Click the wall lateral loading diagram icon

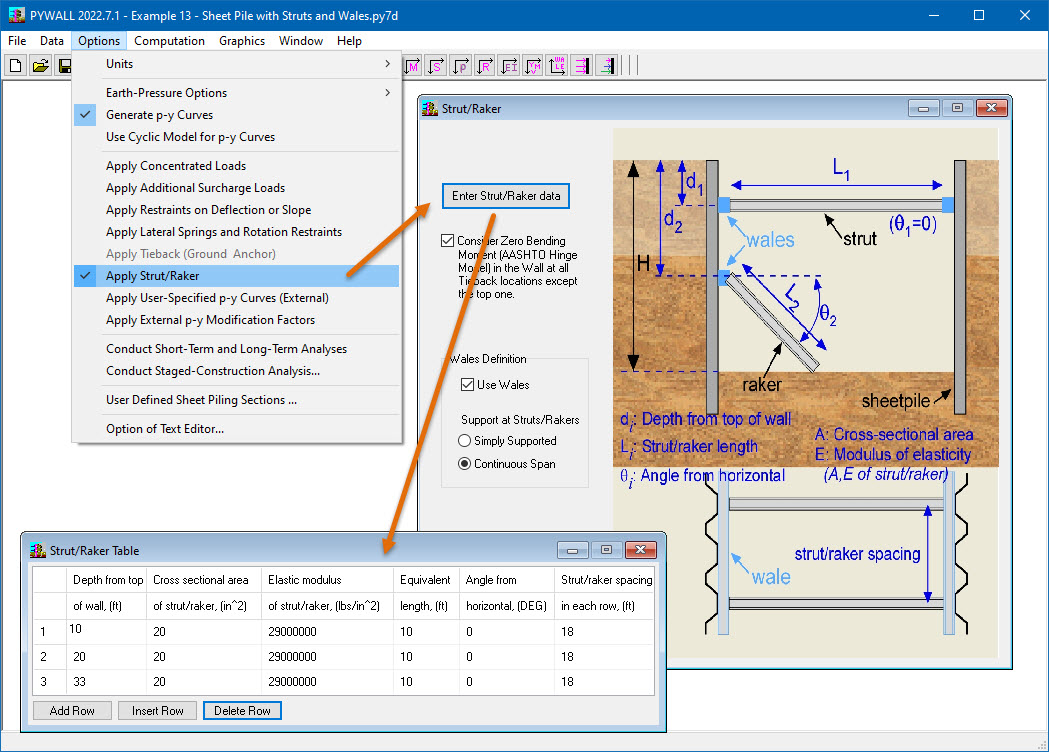(583, 65)
